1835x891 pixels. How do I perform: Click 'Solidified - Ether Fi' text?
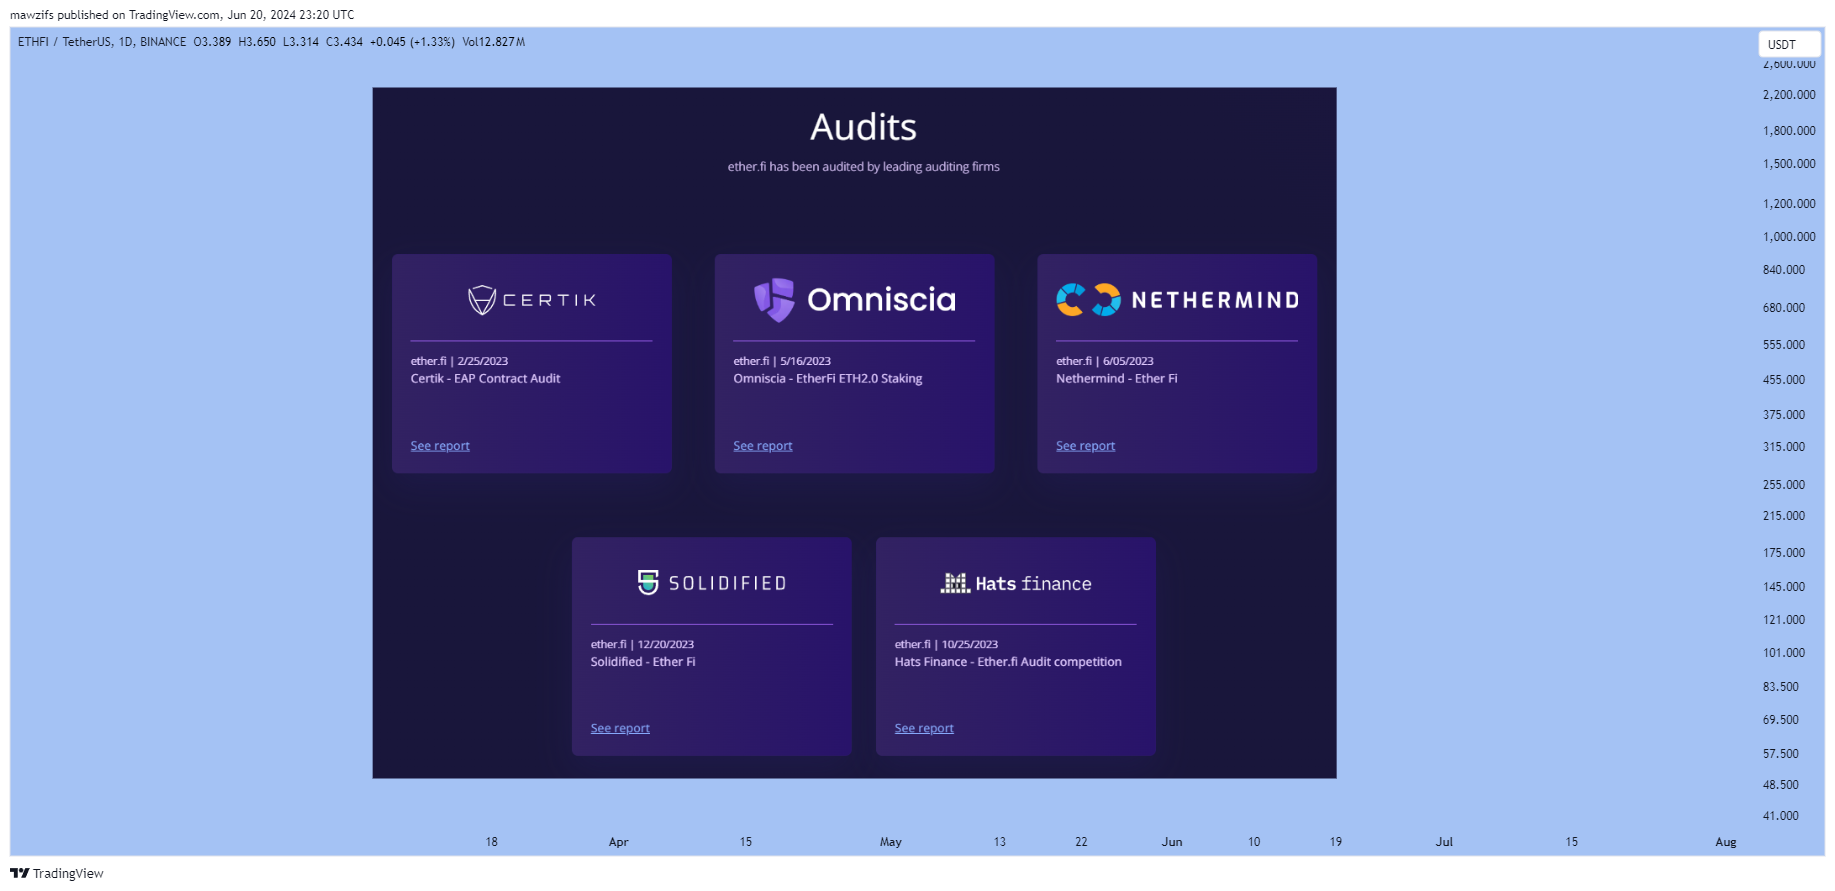643,661
